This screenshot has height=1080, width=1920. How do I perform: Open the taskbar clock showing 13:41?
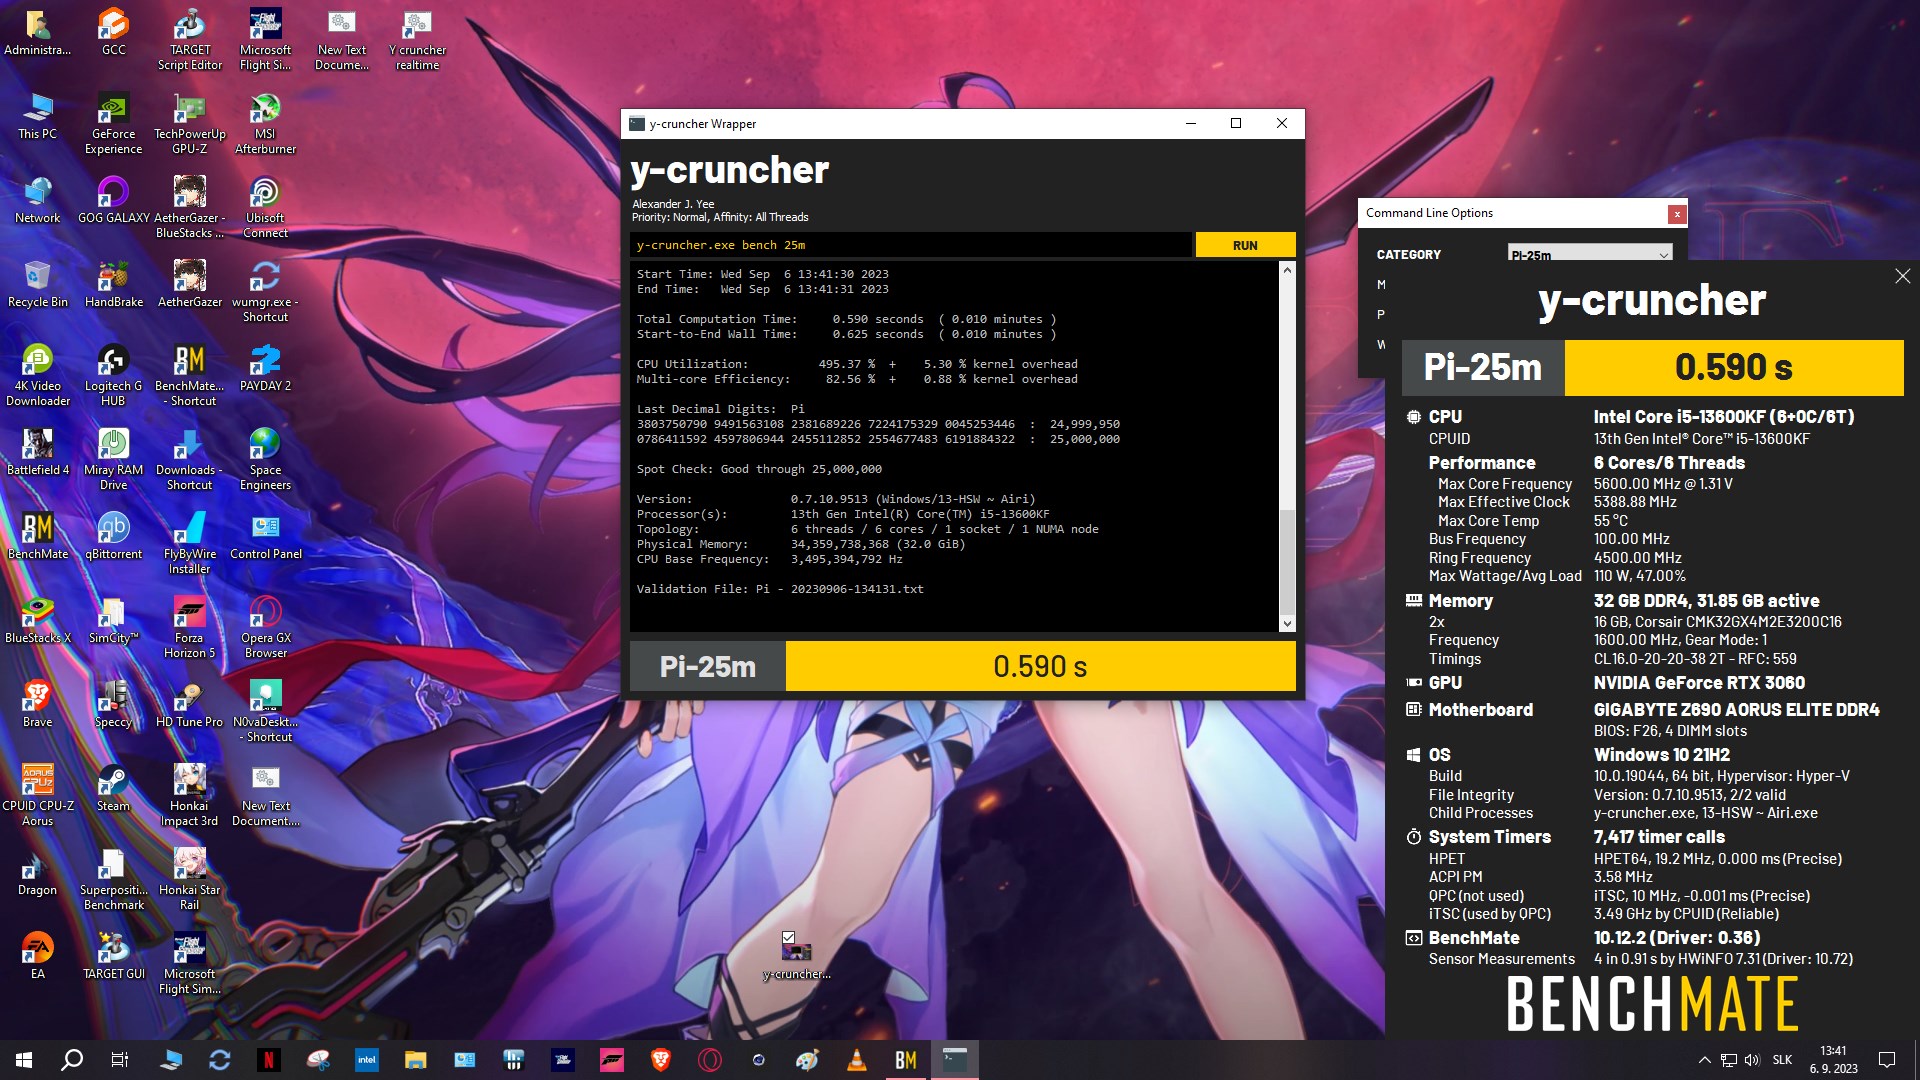coord(1833,1060)
